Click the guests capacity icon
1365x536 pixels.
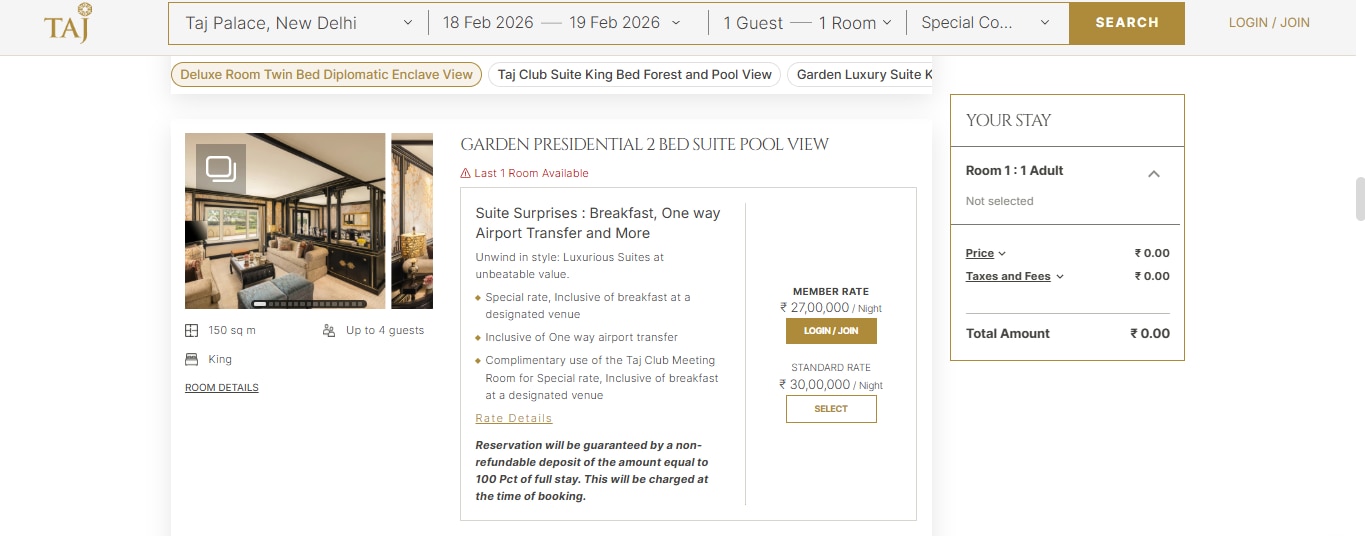329,331
